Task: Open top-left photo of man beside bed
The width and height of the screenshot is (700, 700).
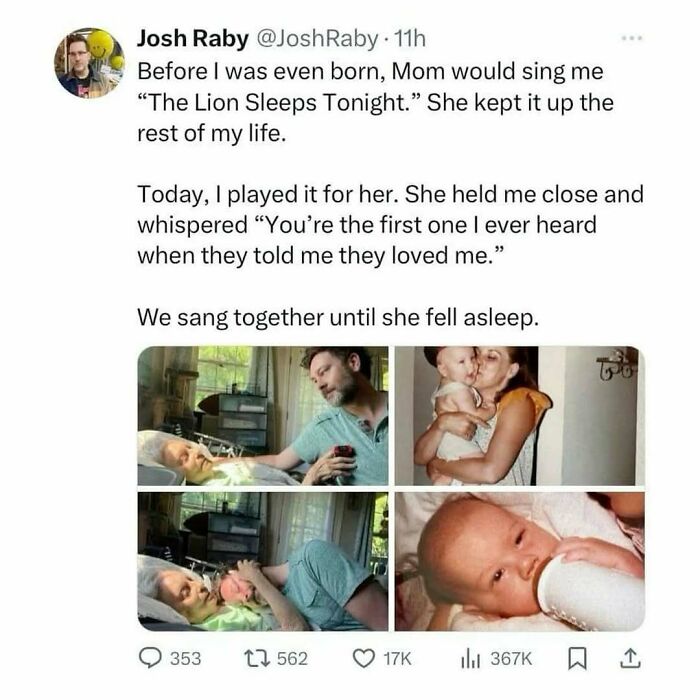Action: click(263, 416)
